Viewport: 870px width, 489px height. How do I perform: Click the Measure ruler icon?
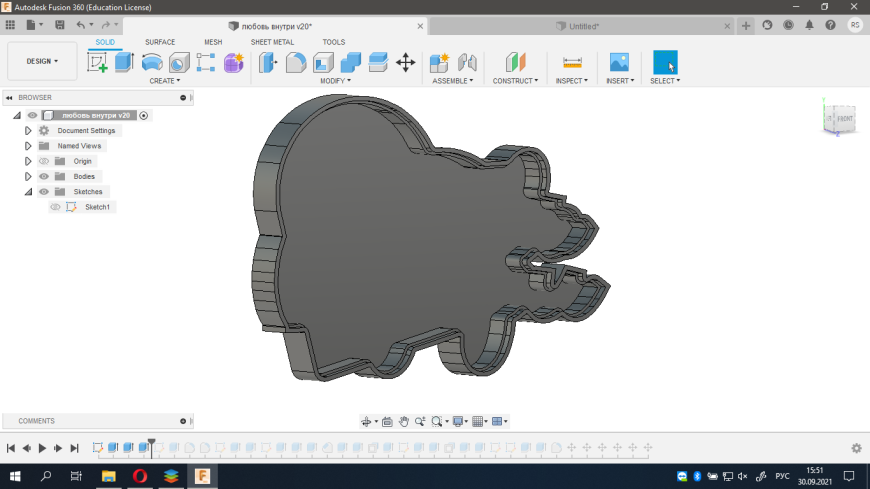(572, 62)
